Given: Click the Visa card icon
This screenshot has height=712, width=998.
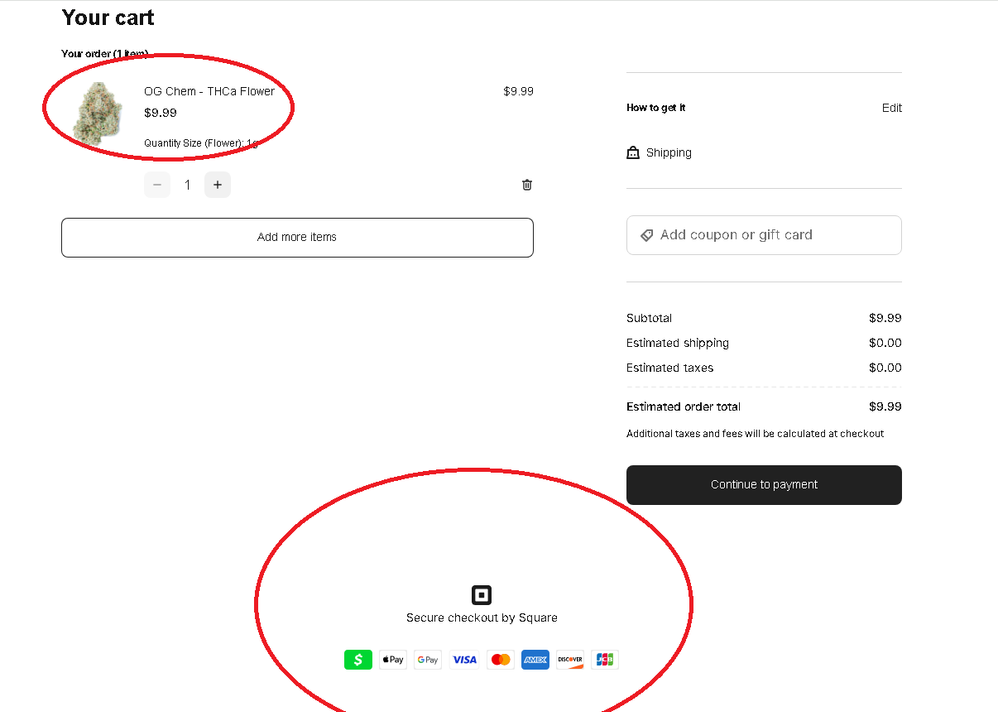Looking at the screenshot, I should 464,660.
